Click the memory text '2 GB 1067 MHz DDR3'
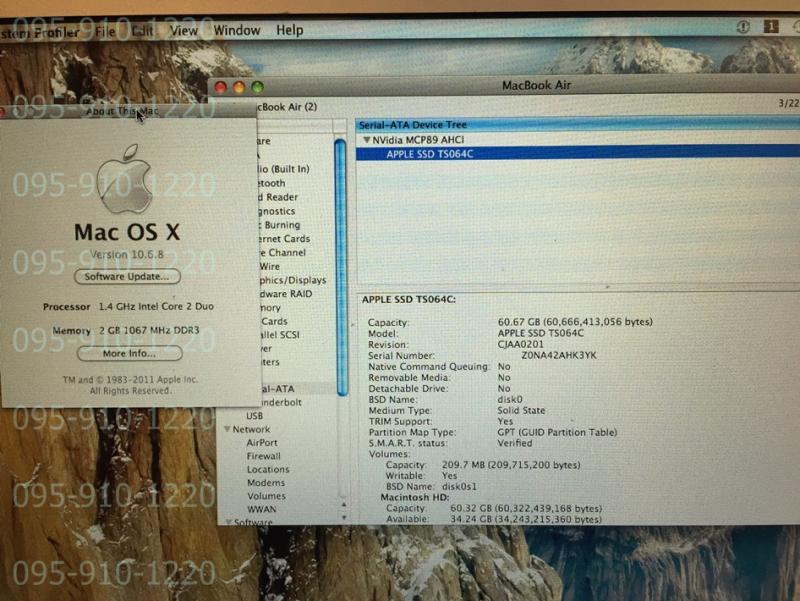Screen dimensions: 800x601 click(149, 330)
